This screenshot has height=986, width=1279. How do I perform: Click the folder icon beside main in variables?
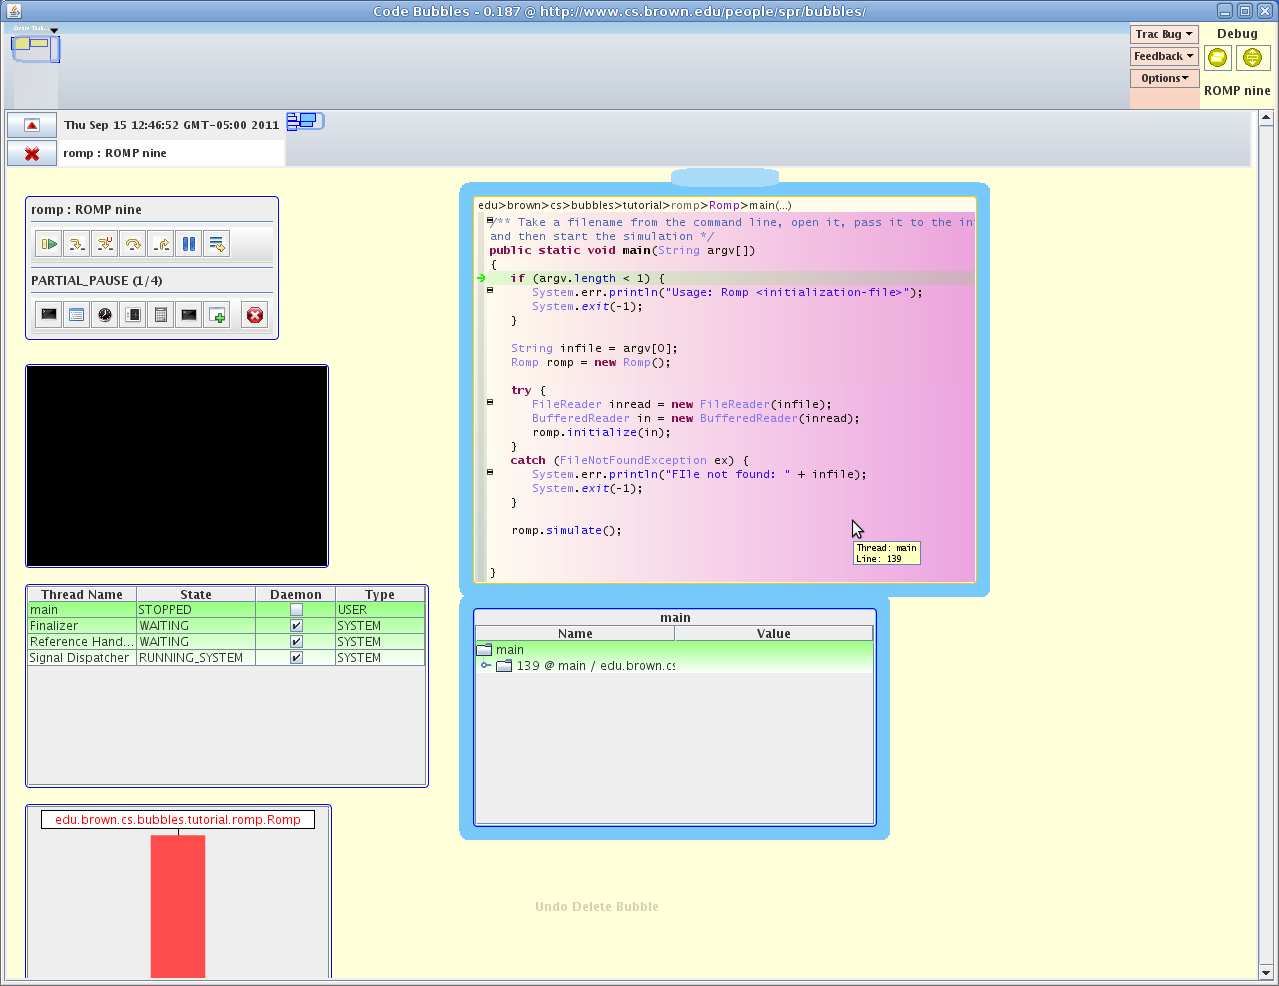pyautogui.click(x=485, y=650)
